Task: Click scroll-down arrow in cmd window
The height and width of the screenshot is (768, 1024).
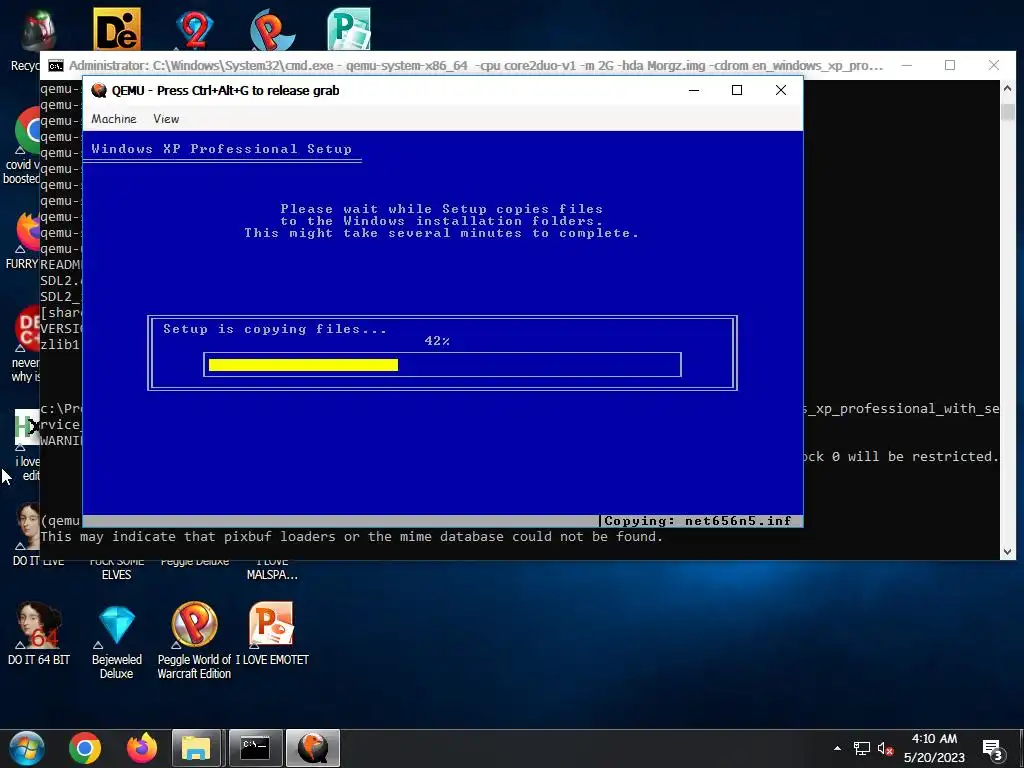Action: [1007, 552]
